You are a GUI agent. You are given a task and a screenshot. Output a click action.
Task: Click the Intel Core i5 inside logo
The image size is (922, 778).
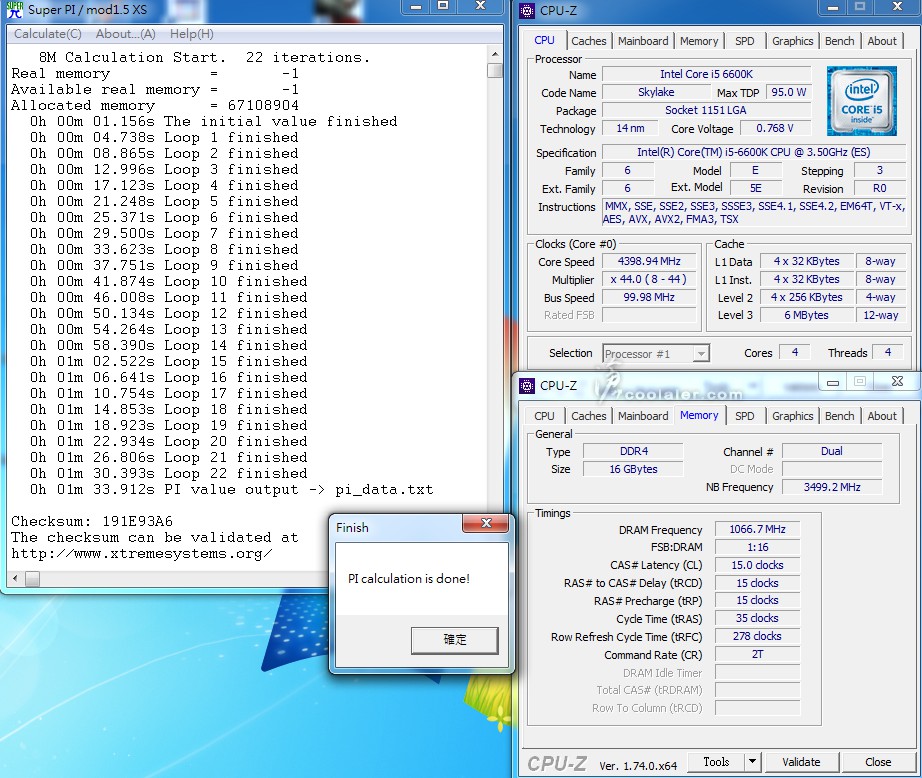click(x=861, y=101)
